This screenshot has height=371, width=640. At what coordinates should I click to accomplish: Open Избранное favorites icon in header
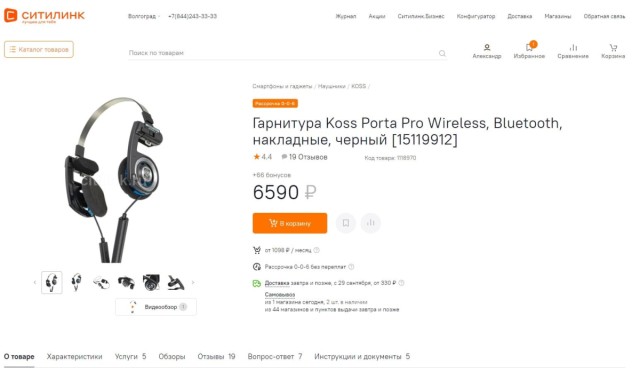click(529, 47)
